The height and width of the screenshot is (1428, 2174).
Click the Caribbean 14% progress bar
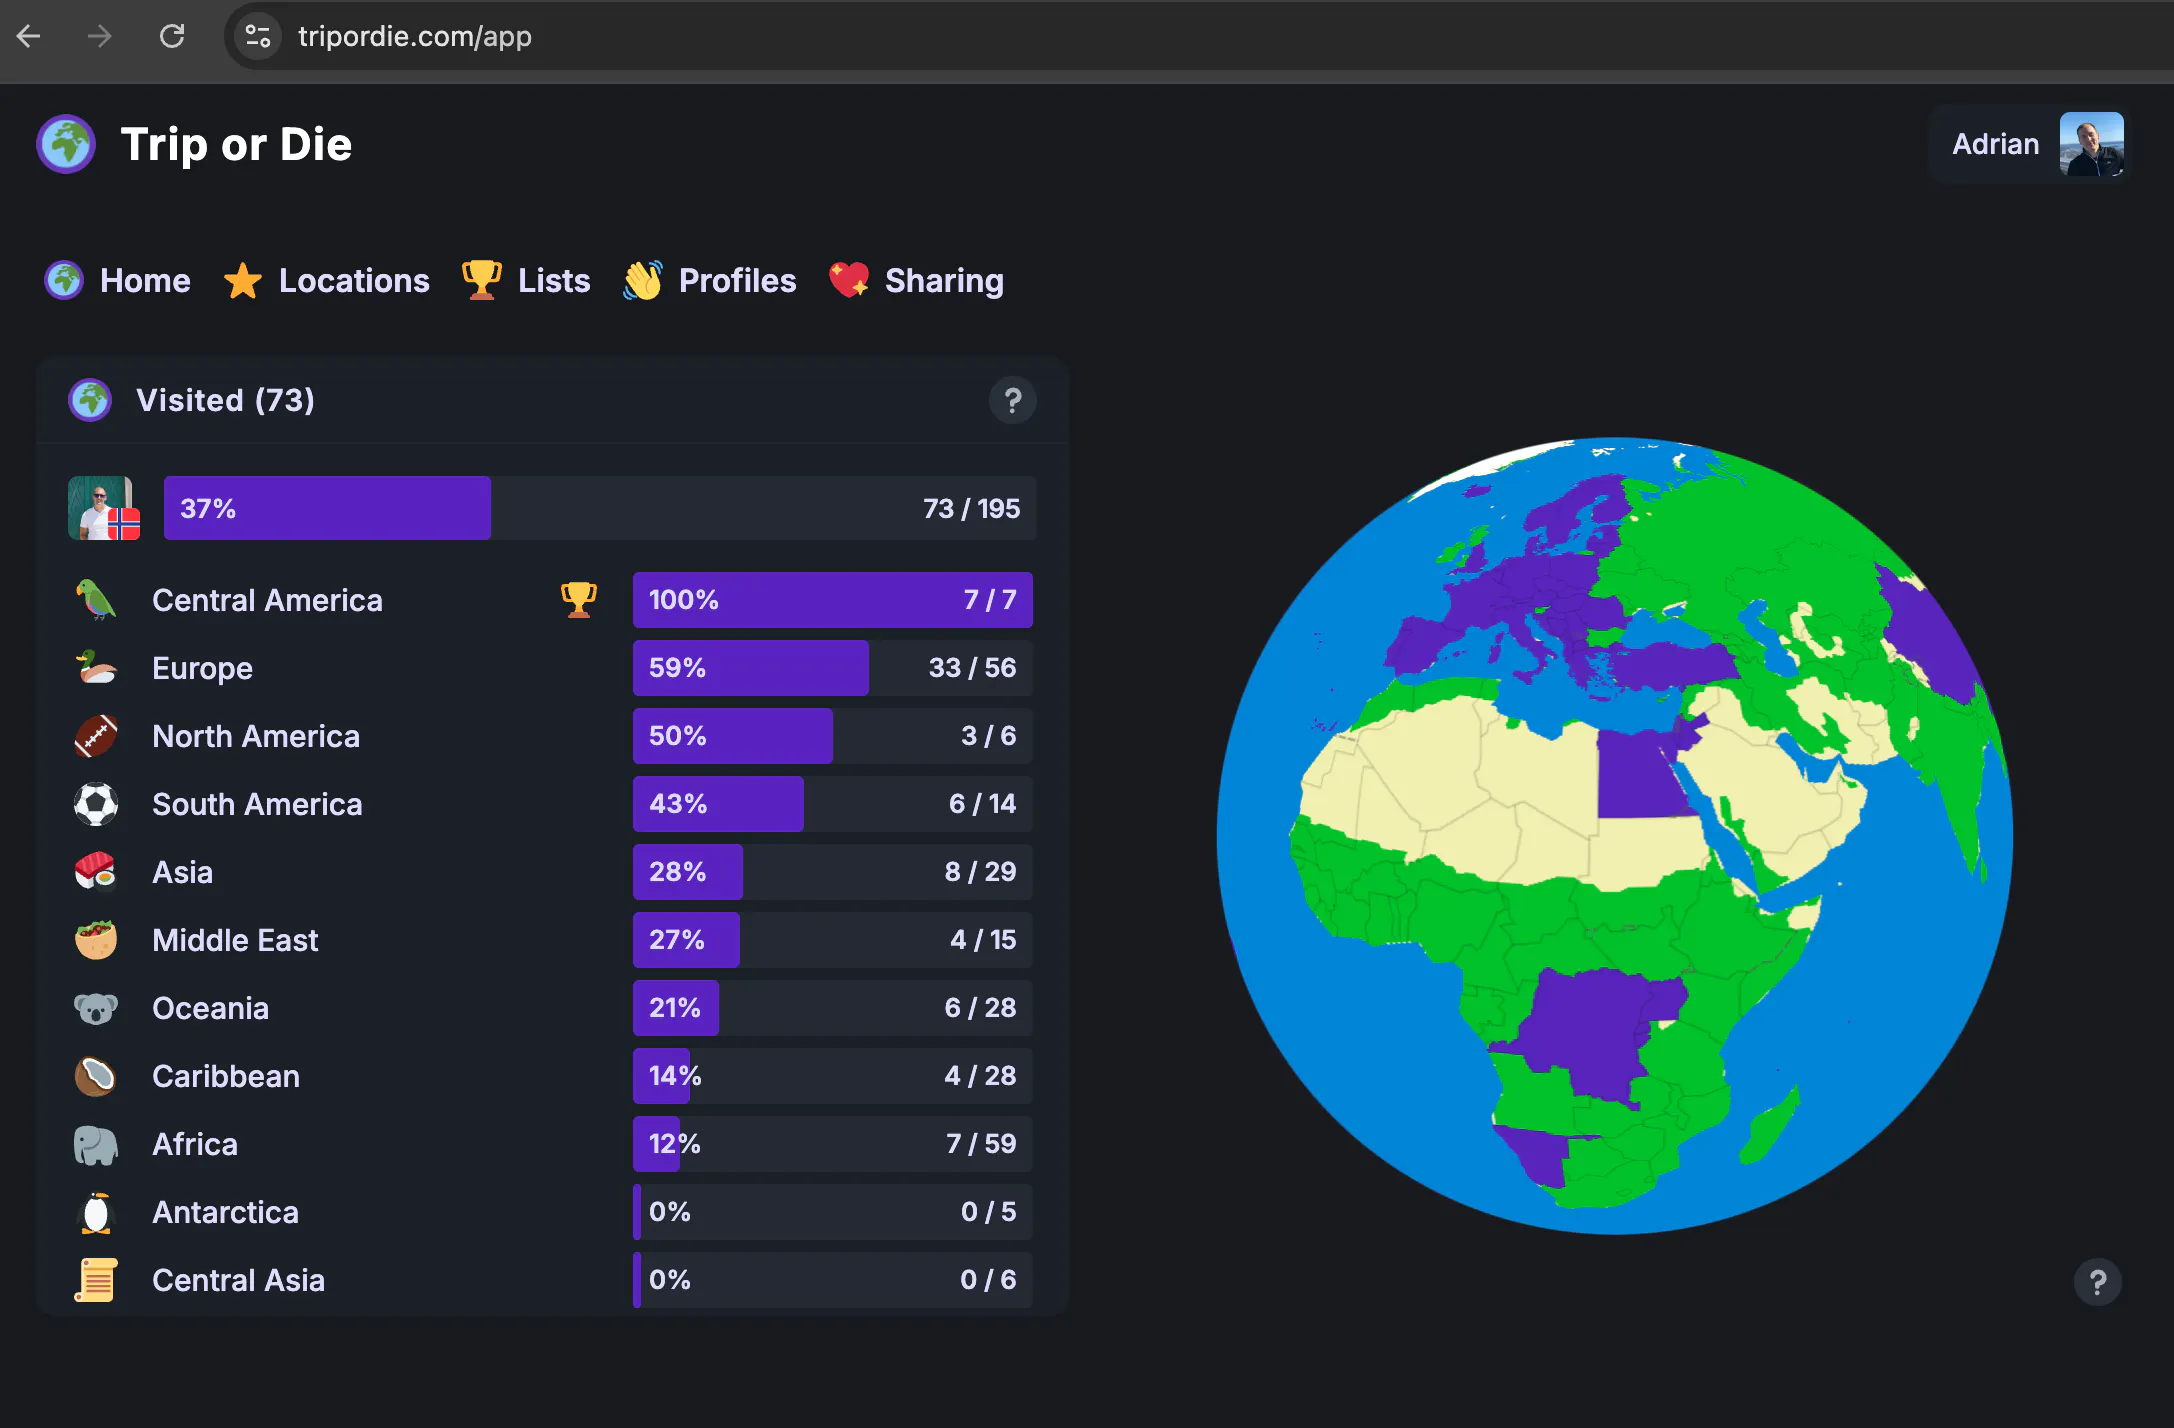833,1076
